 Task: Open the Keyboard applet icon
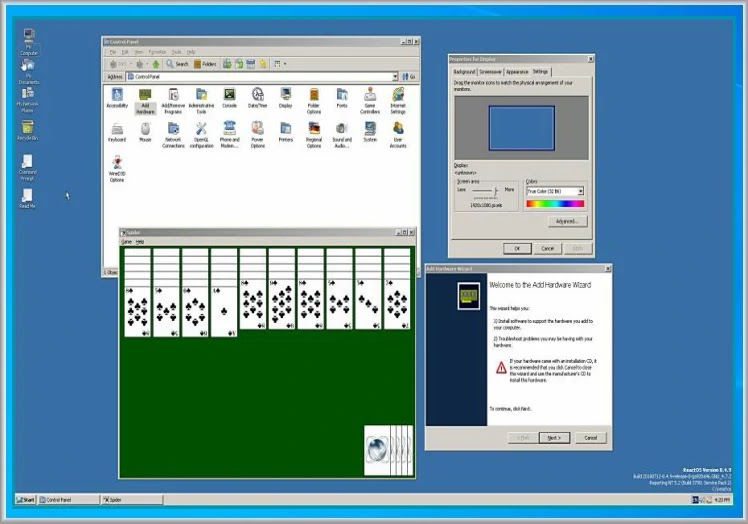click(117, 132)
